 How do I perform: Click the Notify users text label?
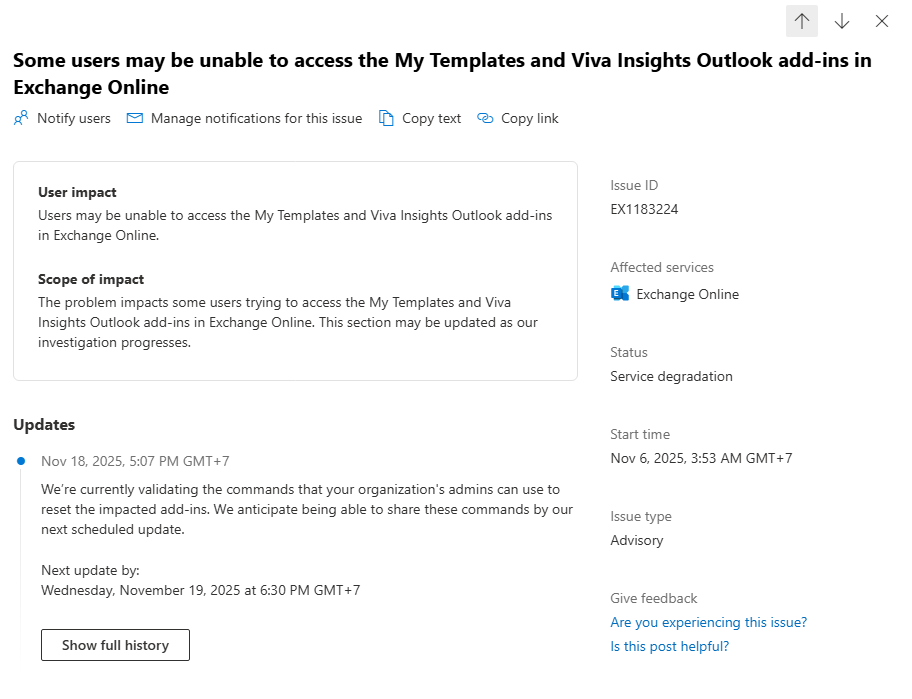pos(73,118)
